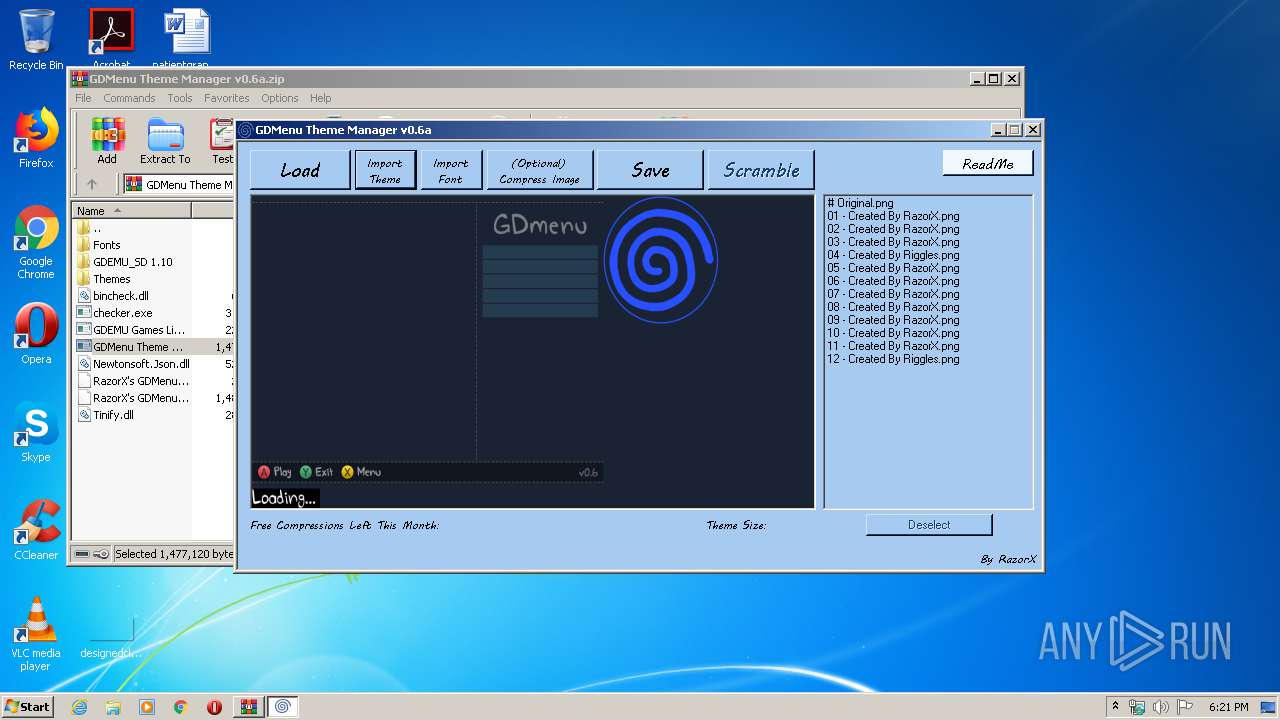Select '08 - Created By RazorX.png'
Viewport: 1280px width, 720px height.
pyautogui.click(x=893, y=307)
